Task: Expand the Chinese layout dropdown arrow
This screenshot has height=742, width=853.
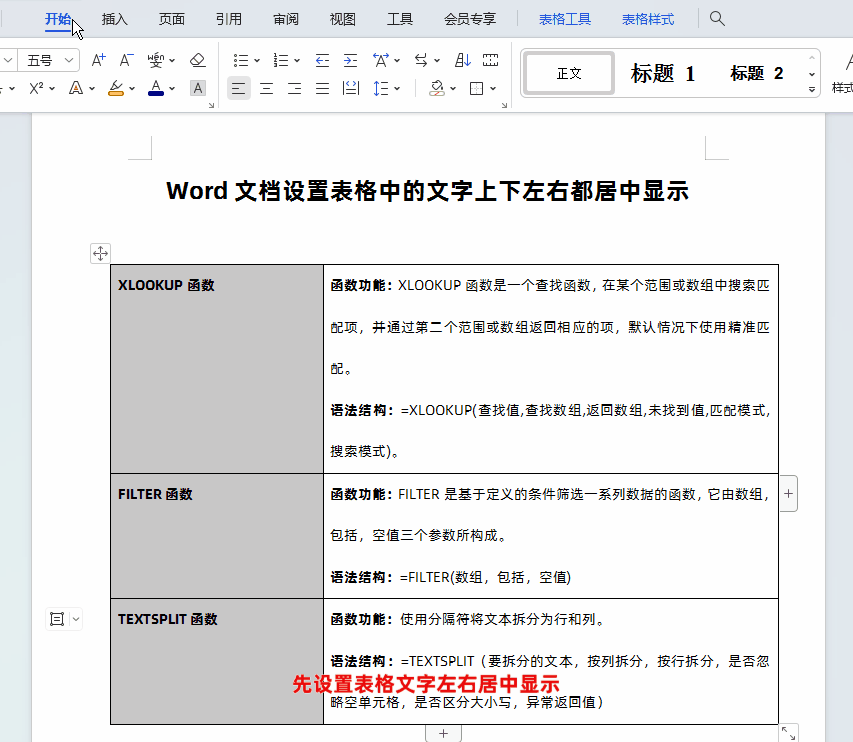Action: click(x=397, y=60)
